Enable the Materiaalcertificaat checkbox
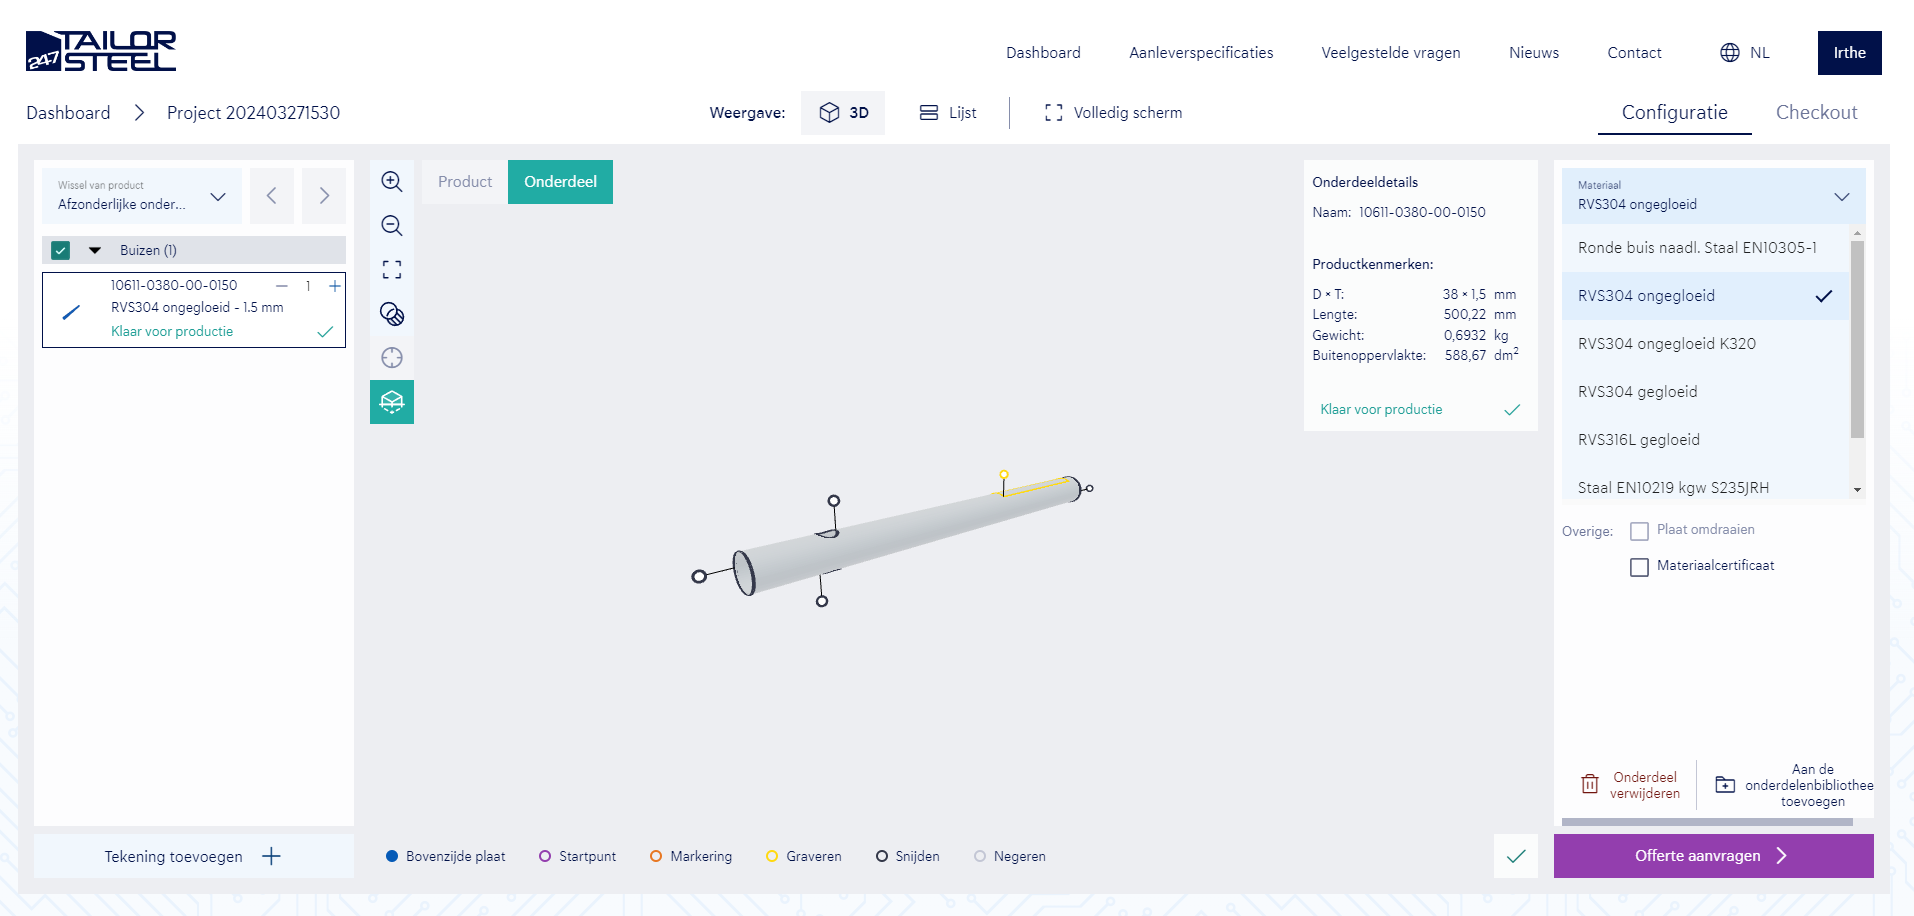The height and width of the screenshot is (916, 1914). click(1639, 567)
